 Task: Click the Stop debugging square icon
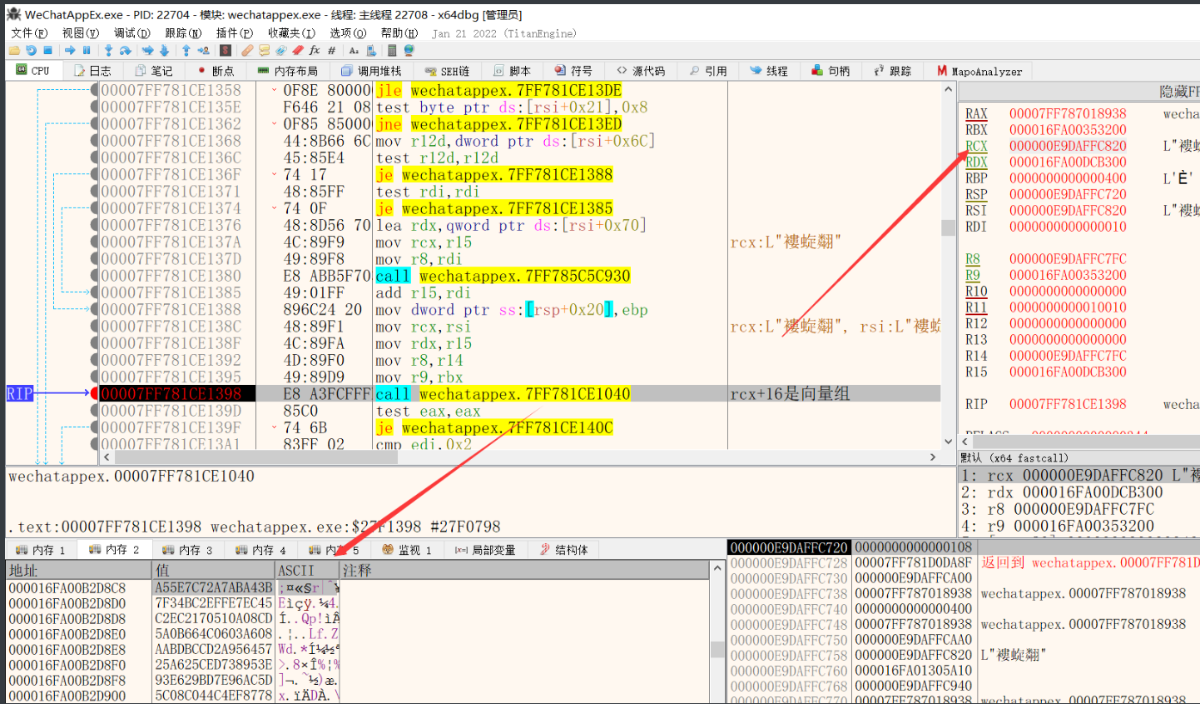point(48,50)
